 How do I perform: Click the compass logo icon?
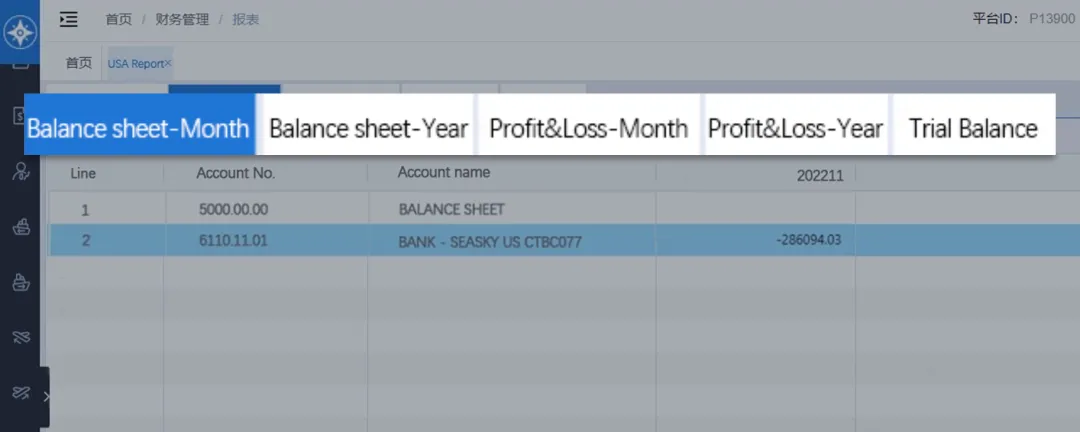pos(20,32)
